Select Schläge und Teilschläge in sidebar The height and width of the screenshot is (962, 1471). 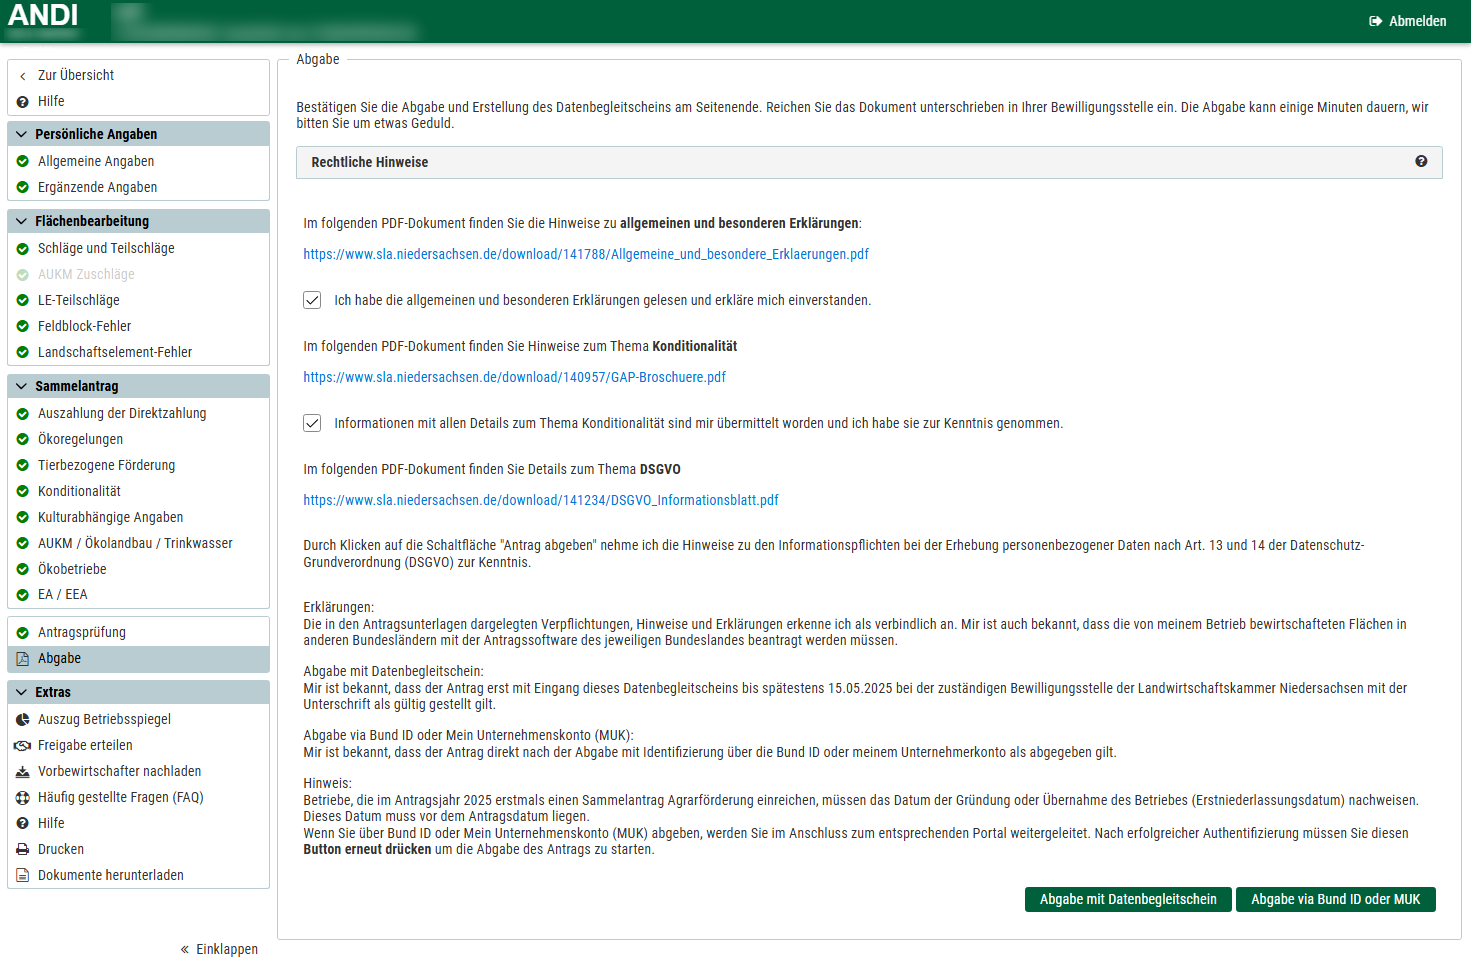pos(106,248)
